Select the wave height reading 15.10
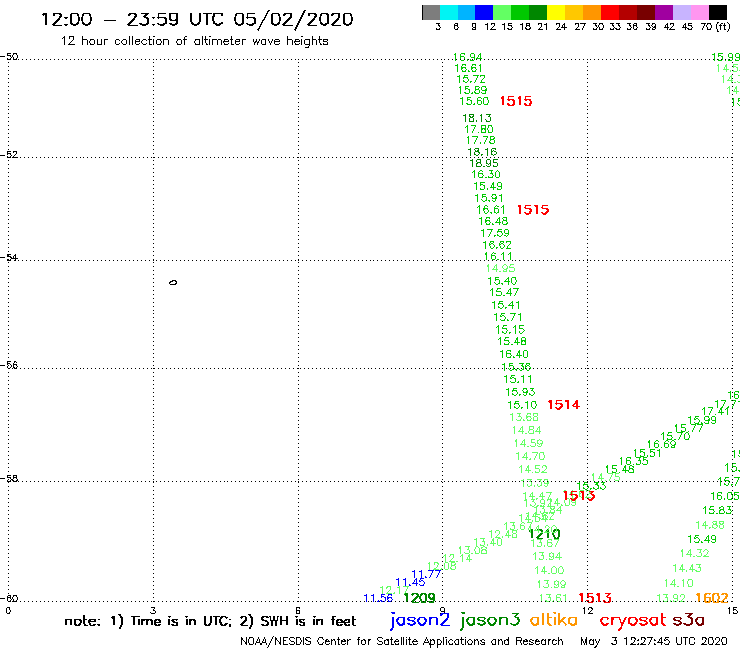The width and height of the screenshot is (740, 650). point(522,405)
